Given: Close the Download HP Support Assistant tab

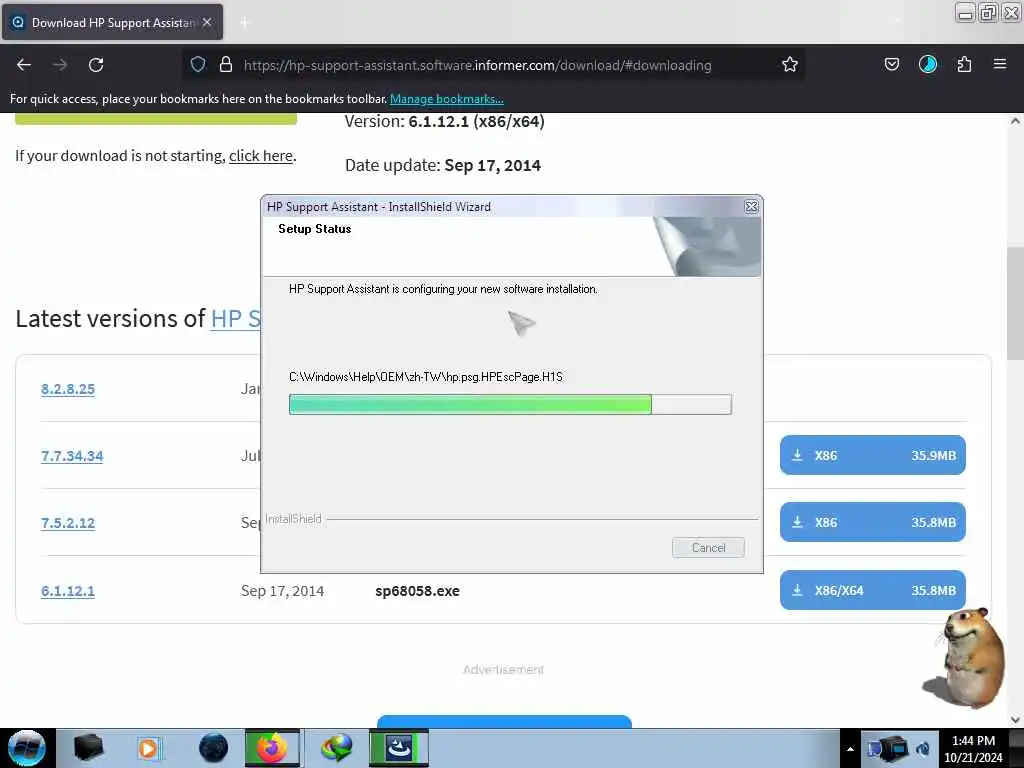Looking at the screenshot, I should pos(207,22).
